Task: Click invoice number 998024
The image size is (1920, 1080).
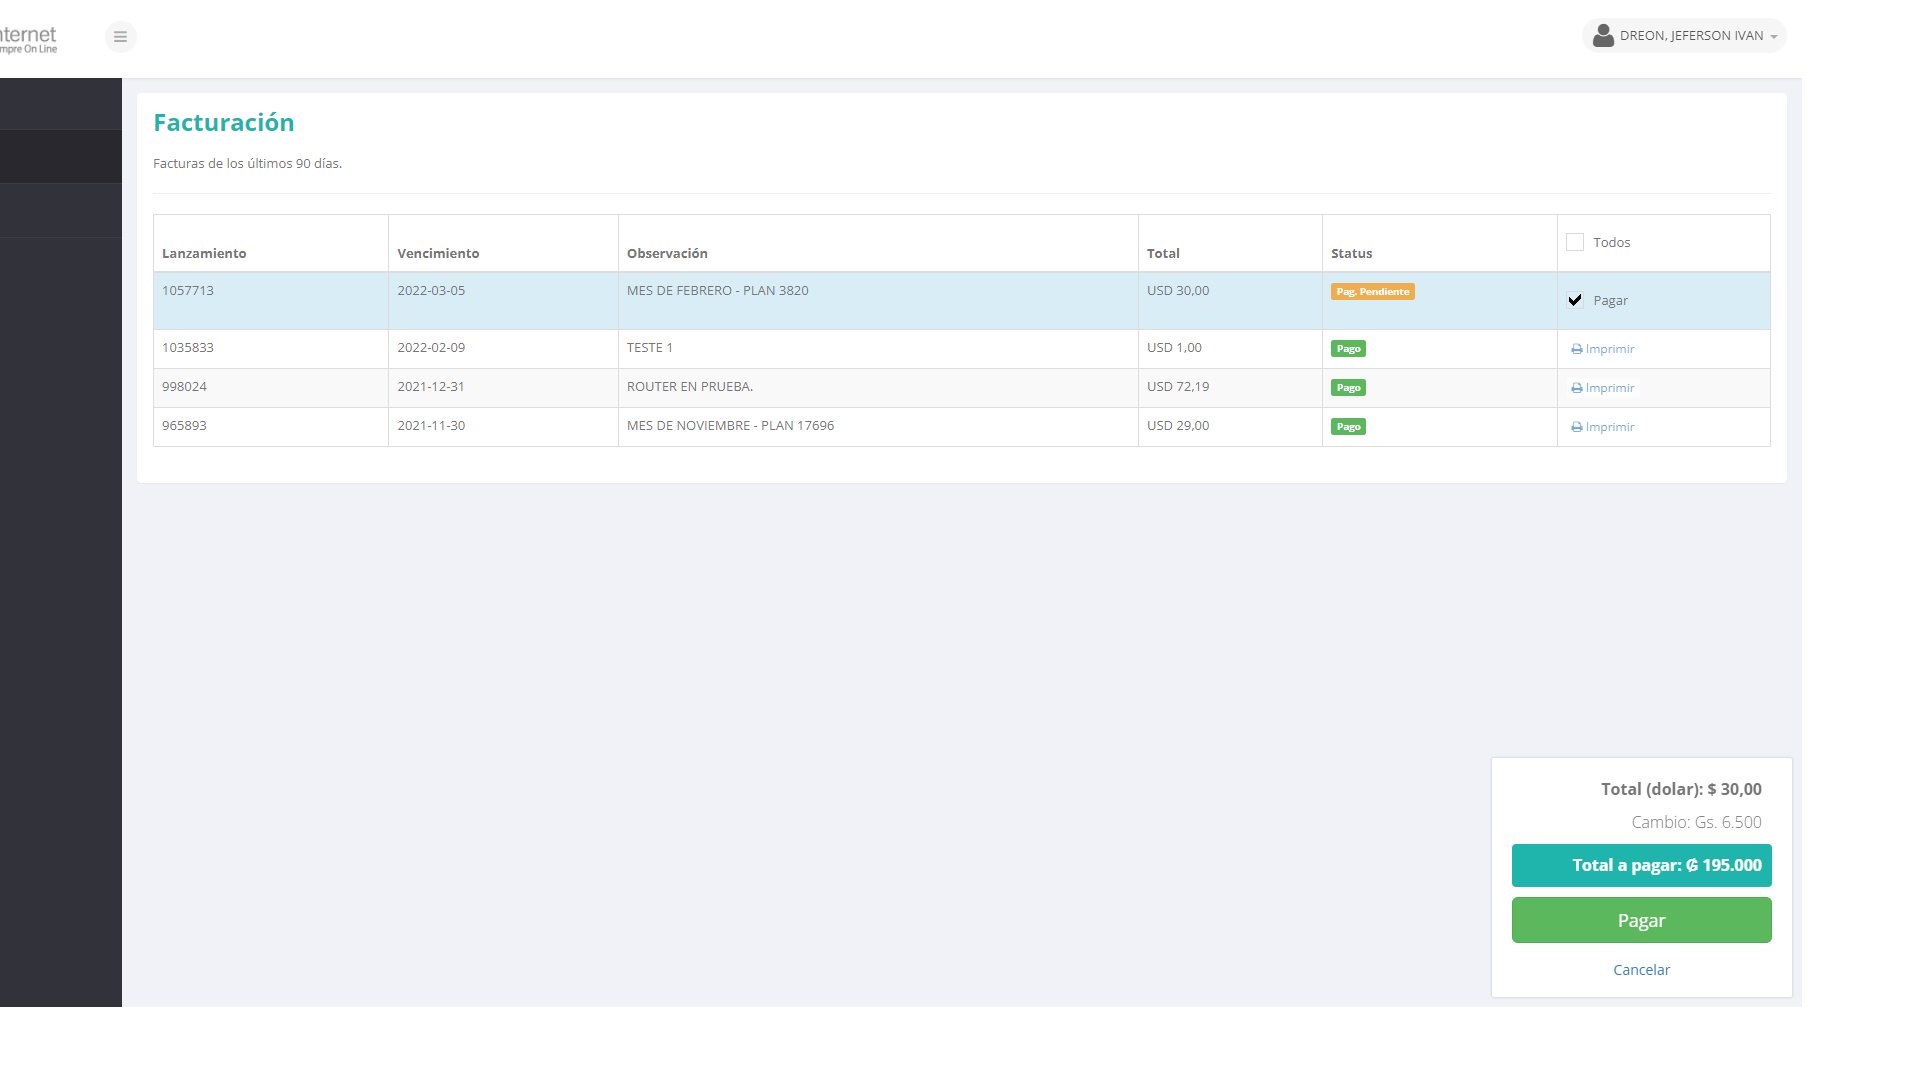Action: [x=184, y=387]
